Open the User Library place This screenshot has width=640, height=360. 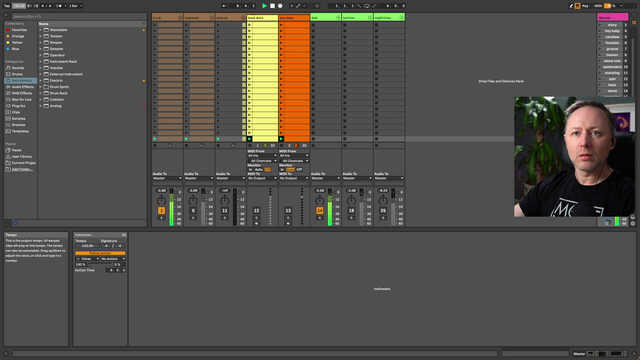click(x=22, y=157)
